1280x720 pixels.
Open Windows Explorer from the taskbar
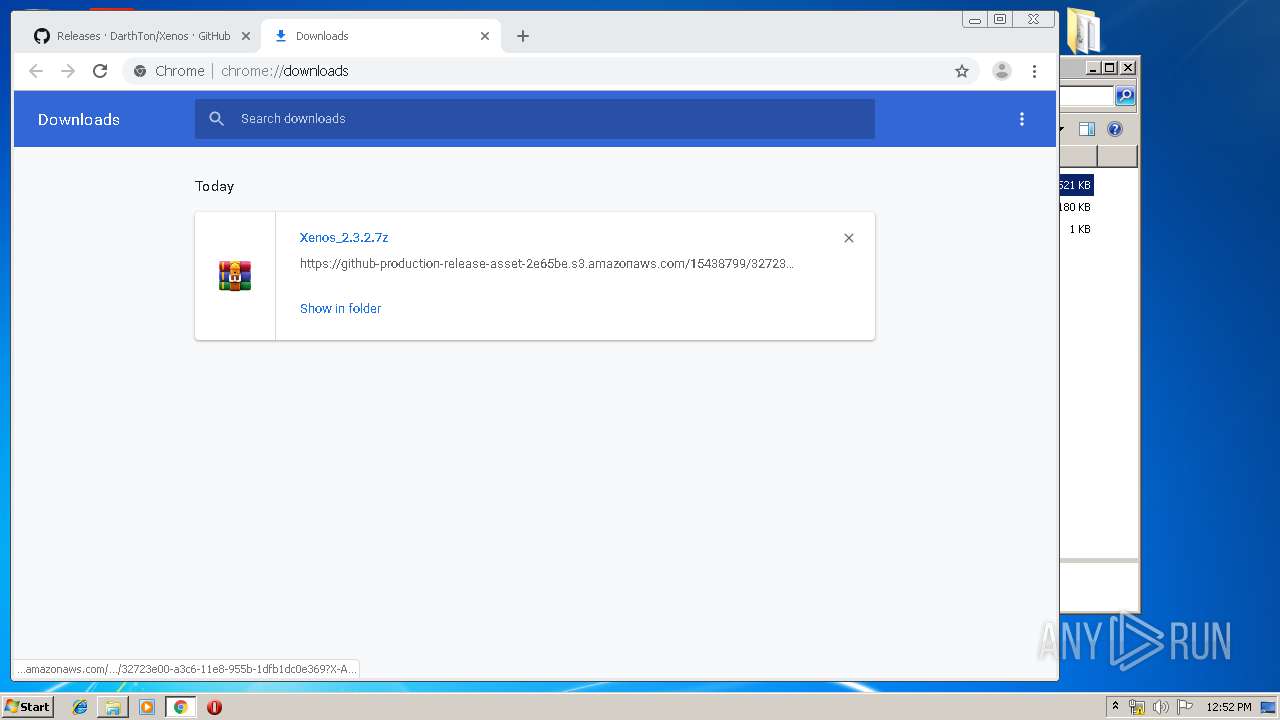click(113, 707)
